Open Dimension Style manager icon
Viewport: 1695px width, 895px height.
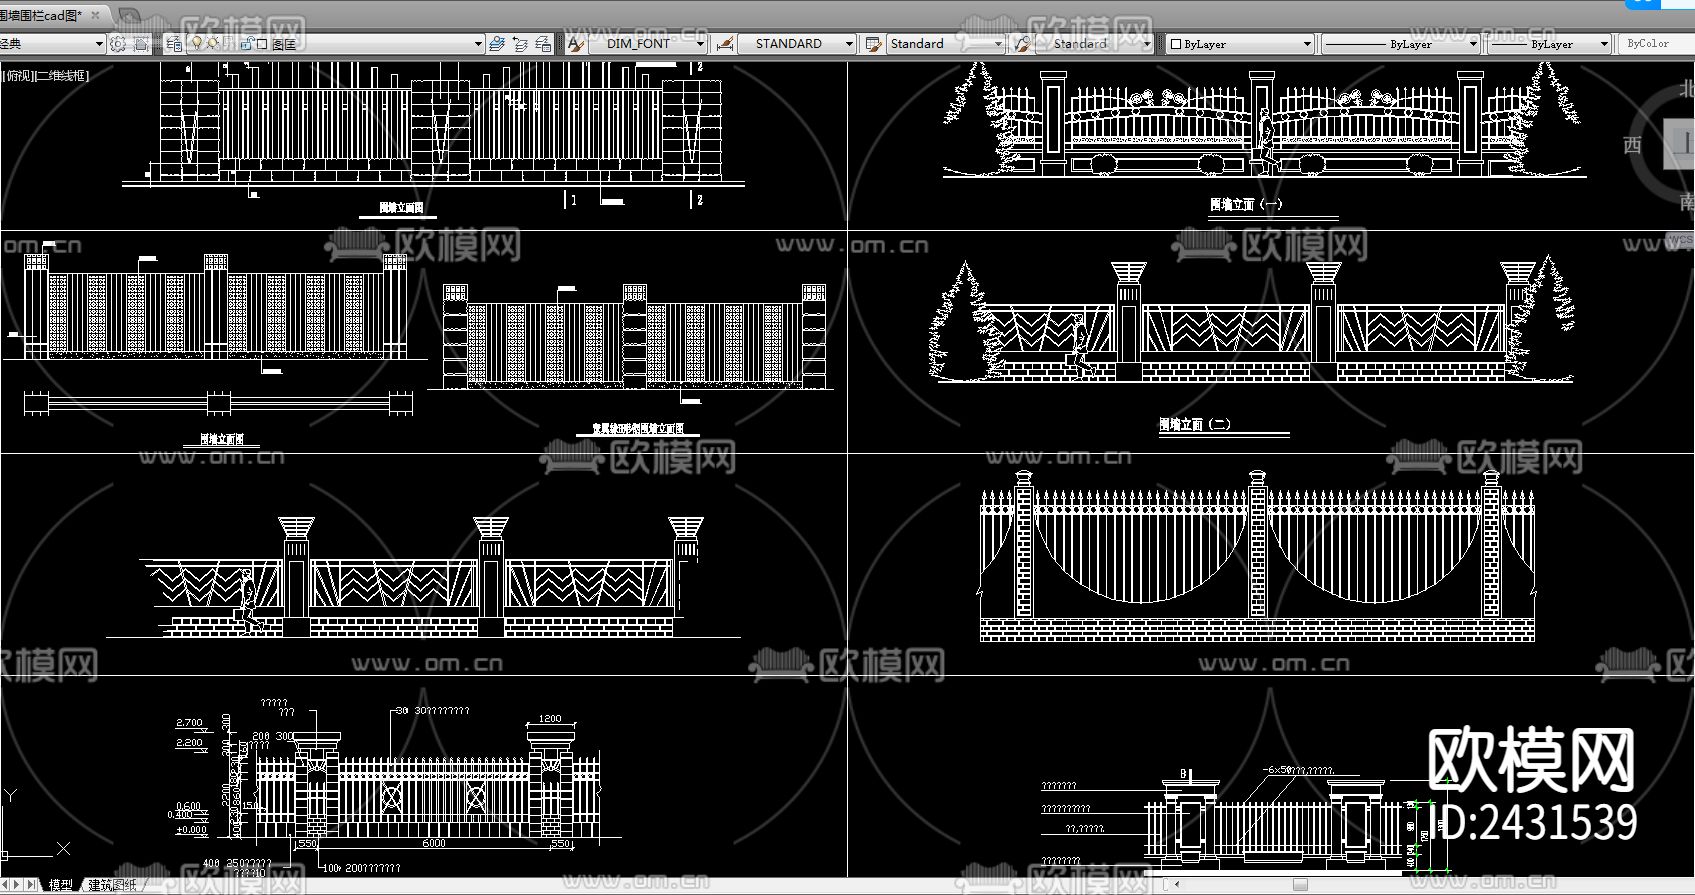click(x=727, y=44)
